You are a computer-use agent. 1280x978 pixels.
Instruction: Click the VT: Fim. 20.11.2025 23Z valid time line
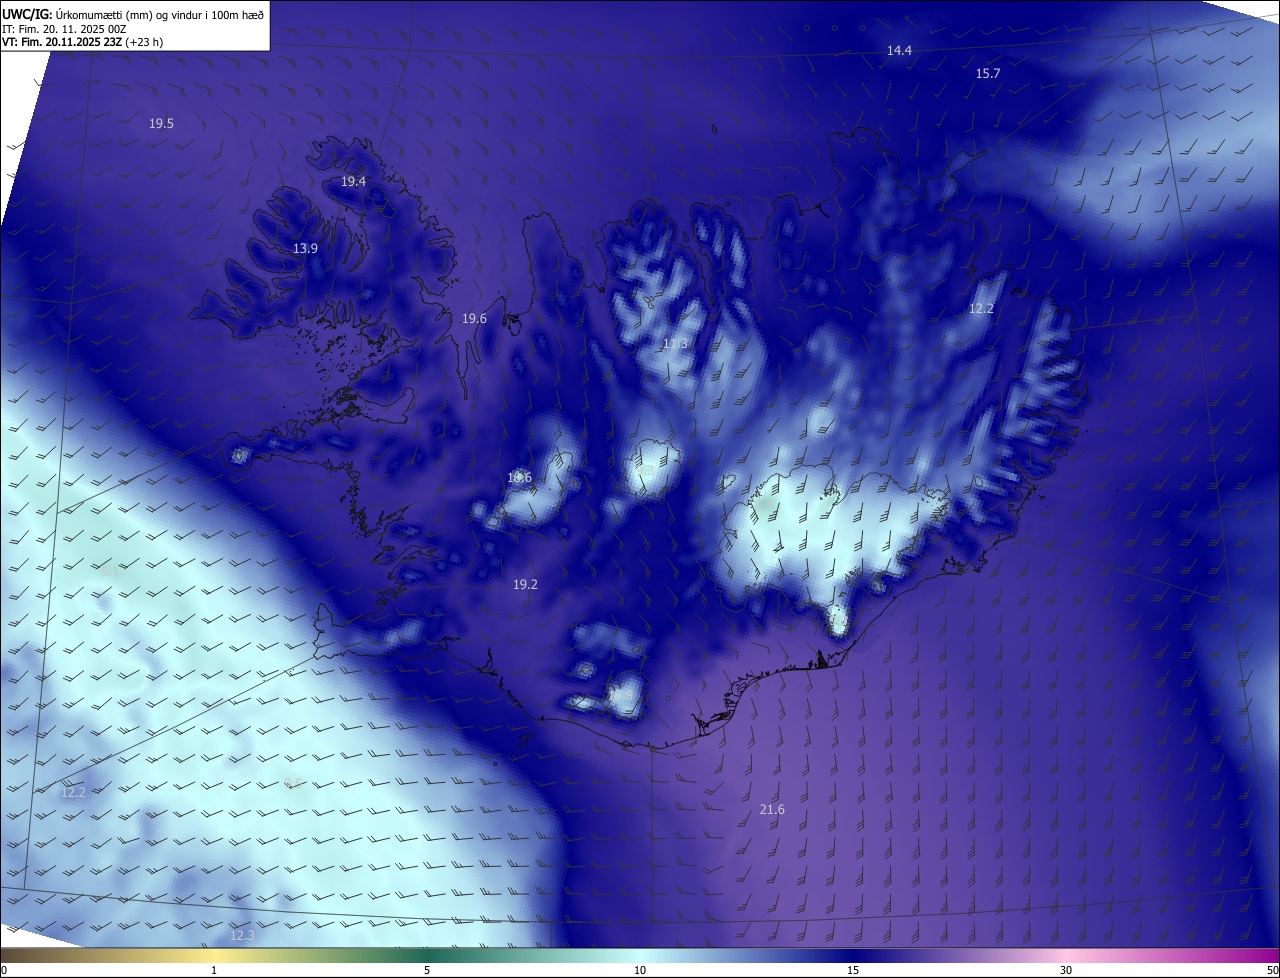tap(82, 42)
